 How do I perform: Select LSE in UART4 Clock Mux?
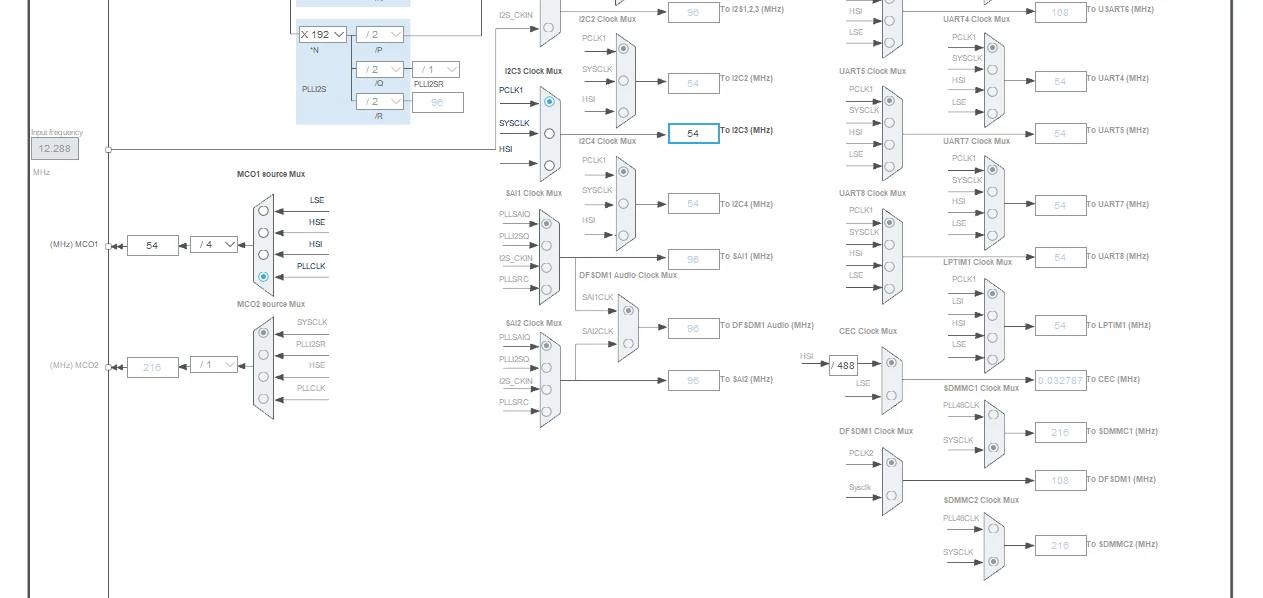992,114
